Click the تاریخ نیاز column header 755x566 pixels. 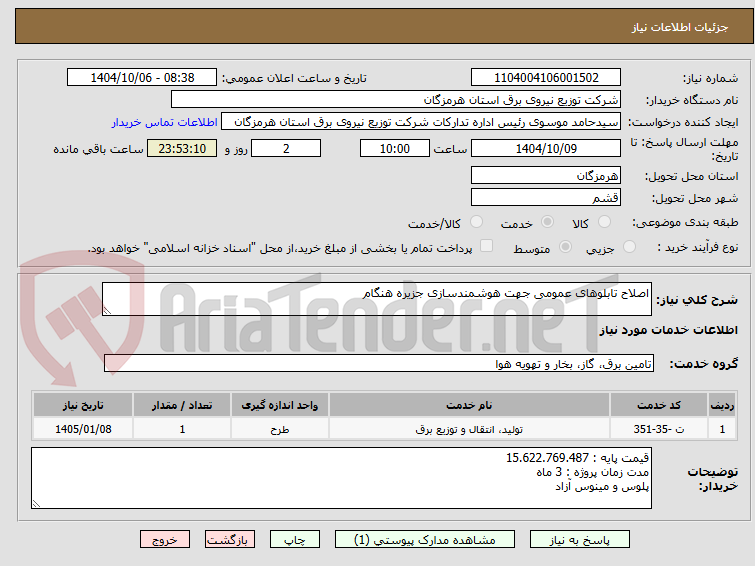(83, 405)
